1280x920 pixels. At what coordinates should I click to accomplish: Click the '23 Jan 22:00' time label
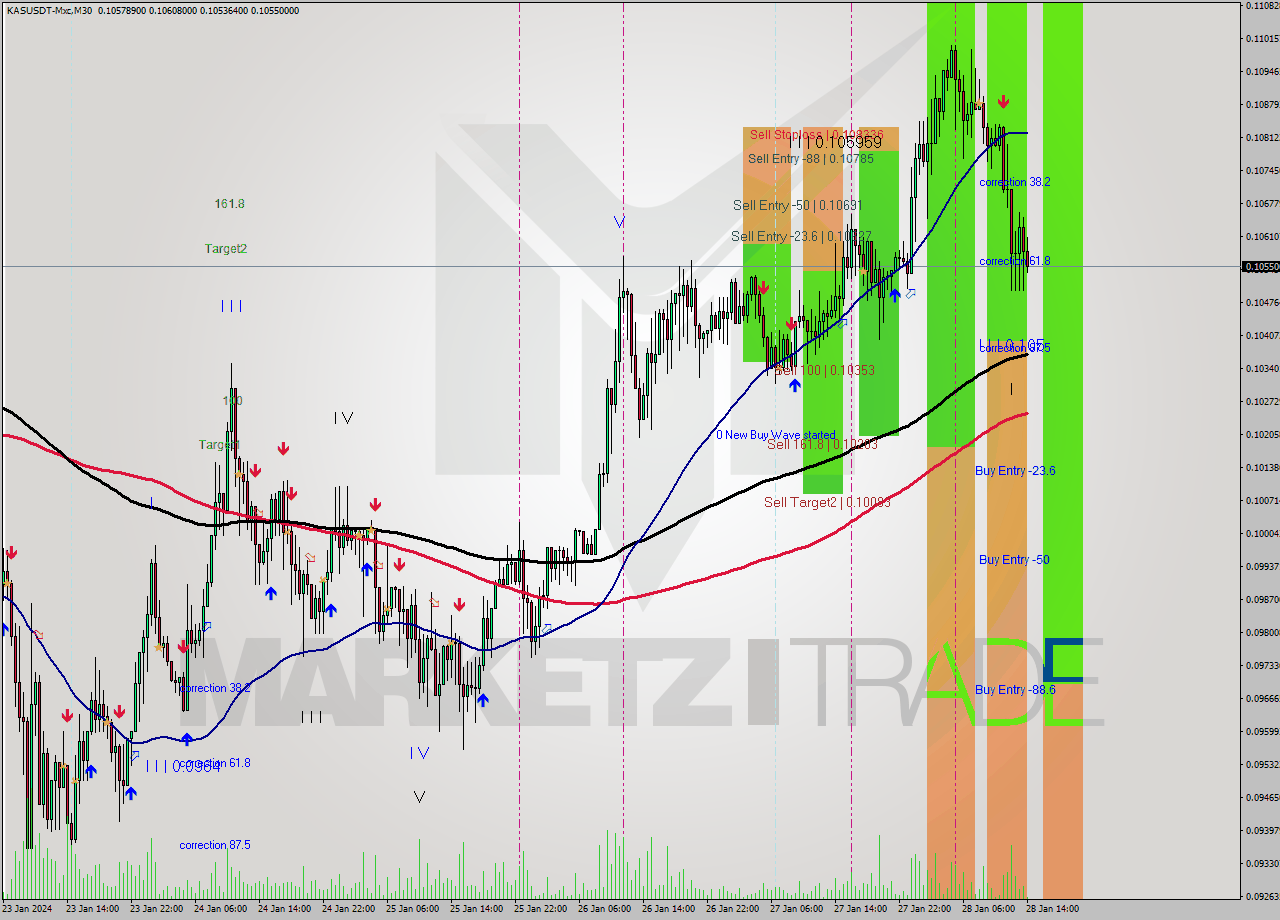[157, 910]
